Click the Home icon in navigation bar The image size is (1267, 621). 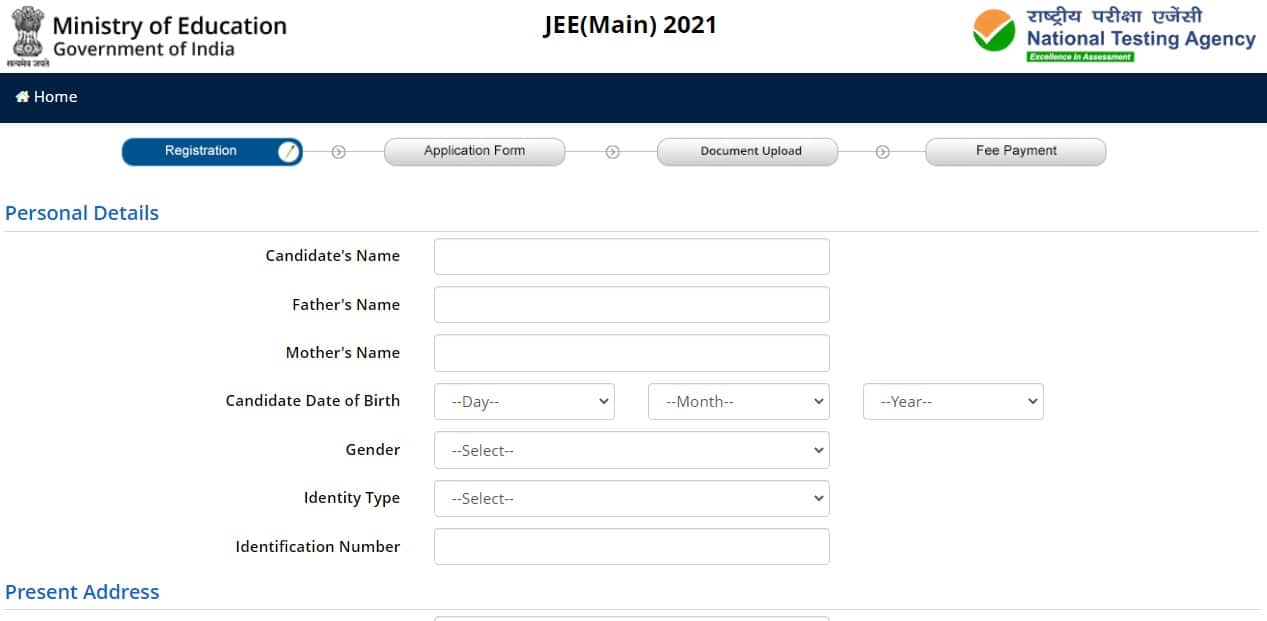pyautogui.click(x=22, y=97)
